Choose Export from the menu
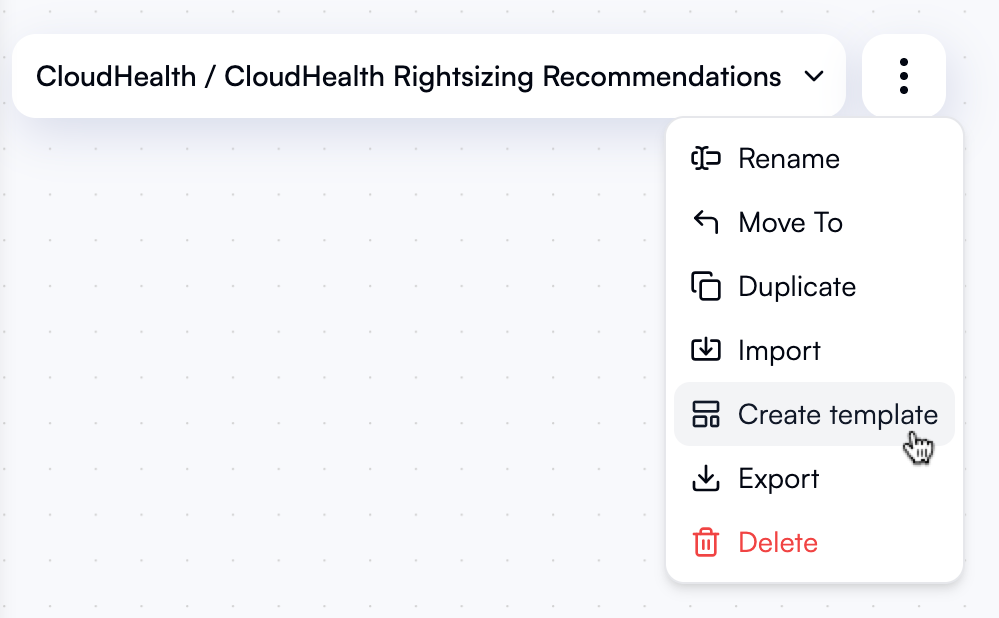Screen dimensions: 999x618 pos(778,478)
